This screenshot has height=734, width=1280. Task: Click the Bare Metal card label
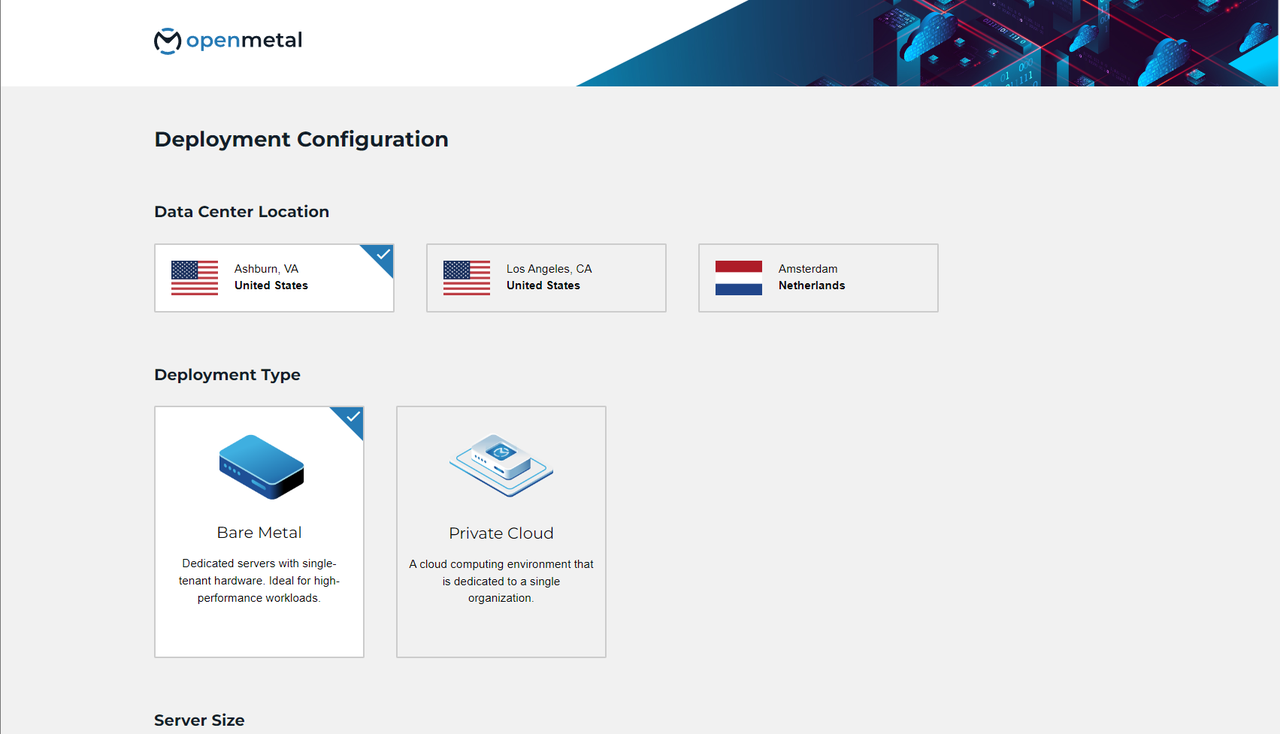click(259, 533)
